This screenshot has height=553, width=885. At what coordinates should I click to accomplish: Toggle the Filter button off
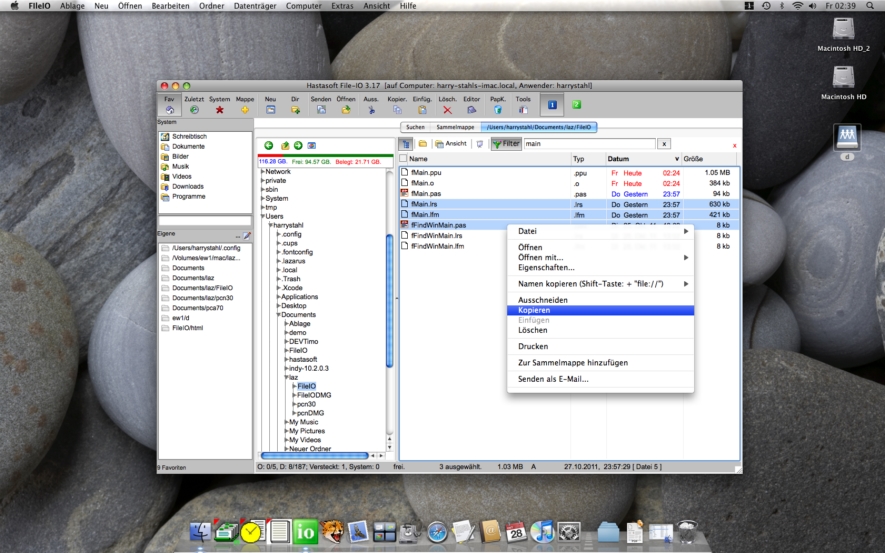506,144
